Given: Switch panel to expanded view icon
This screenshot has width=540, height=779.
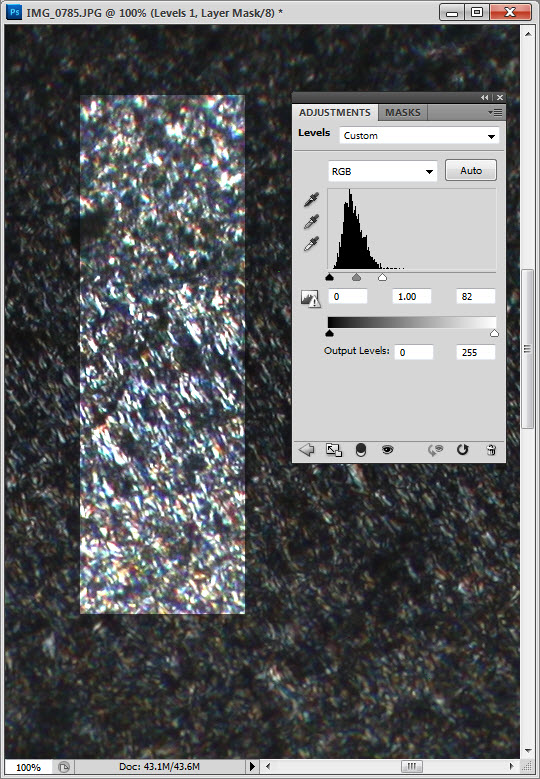Looking at the screenshot, I should 333,450.
